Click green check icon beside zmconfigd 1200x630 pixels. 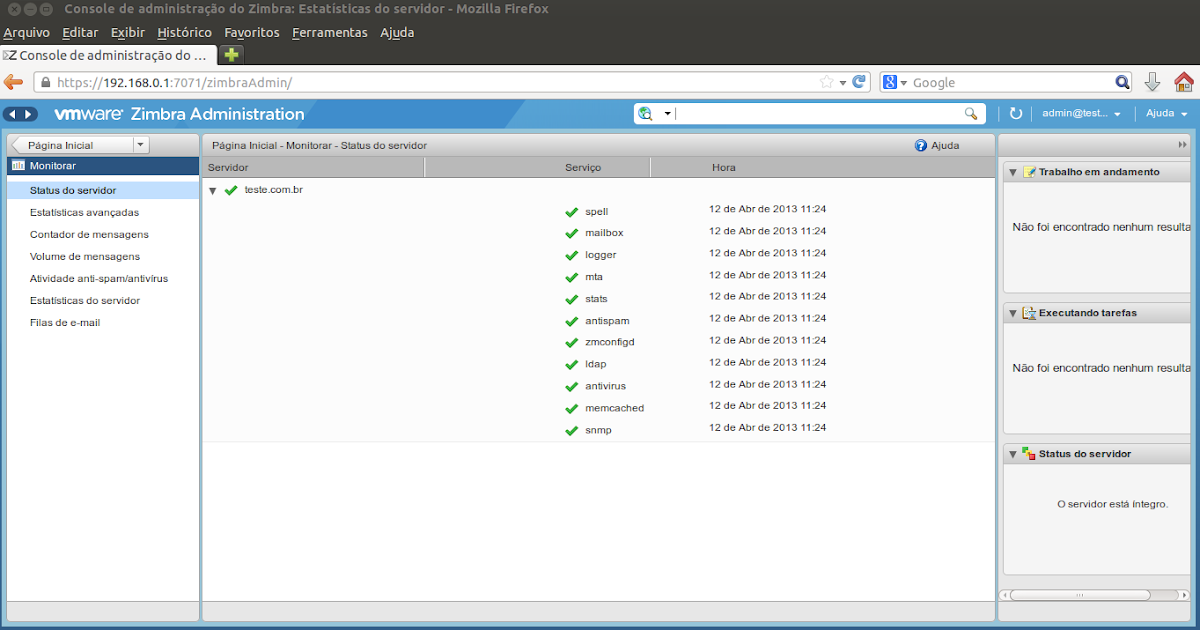571,343
